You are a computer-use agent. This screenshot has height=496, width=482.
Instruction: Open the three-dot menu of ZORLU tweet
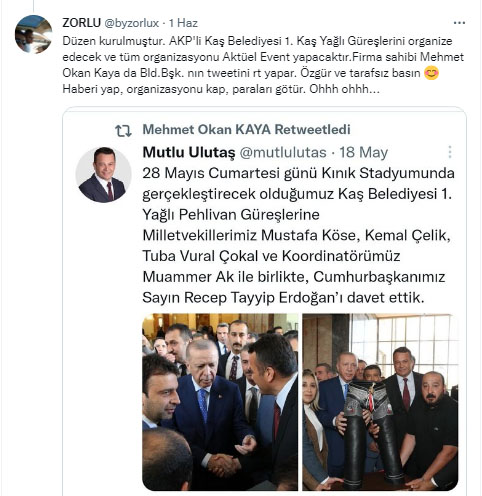coord(459,23)
